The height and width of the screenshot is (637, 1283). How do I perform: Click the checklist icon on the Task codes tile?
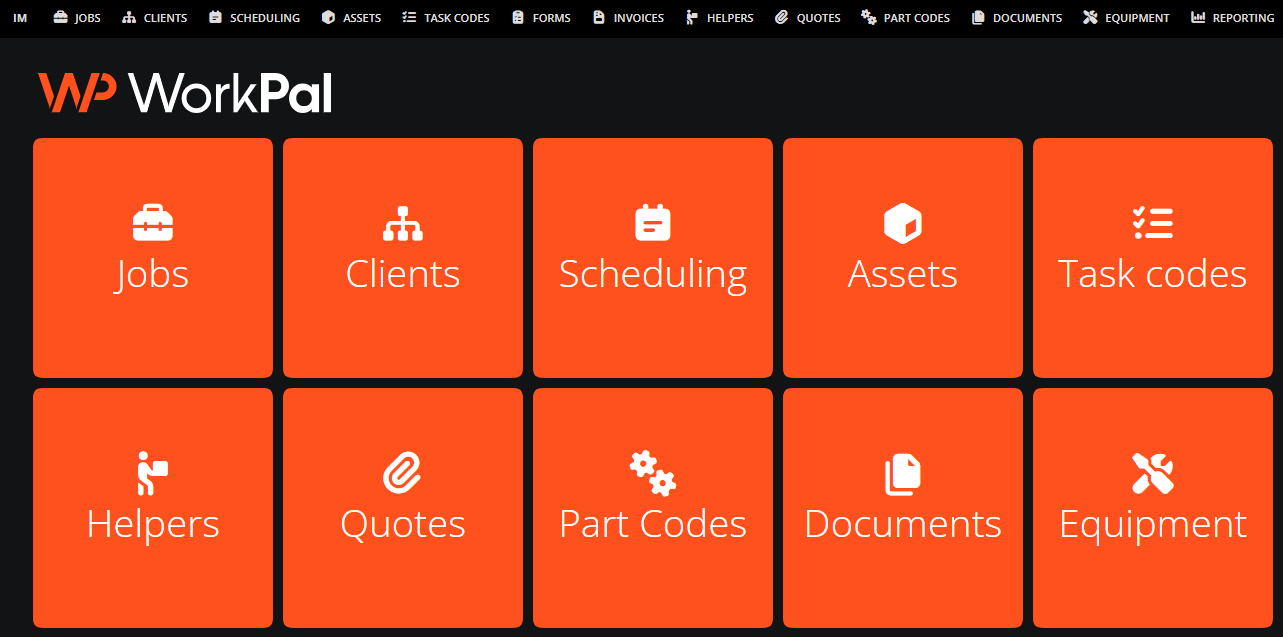click(x=1153, y=223)
